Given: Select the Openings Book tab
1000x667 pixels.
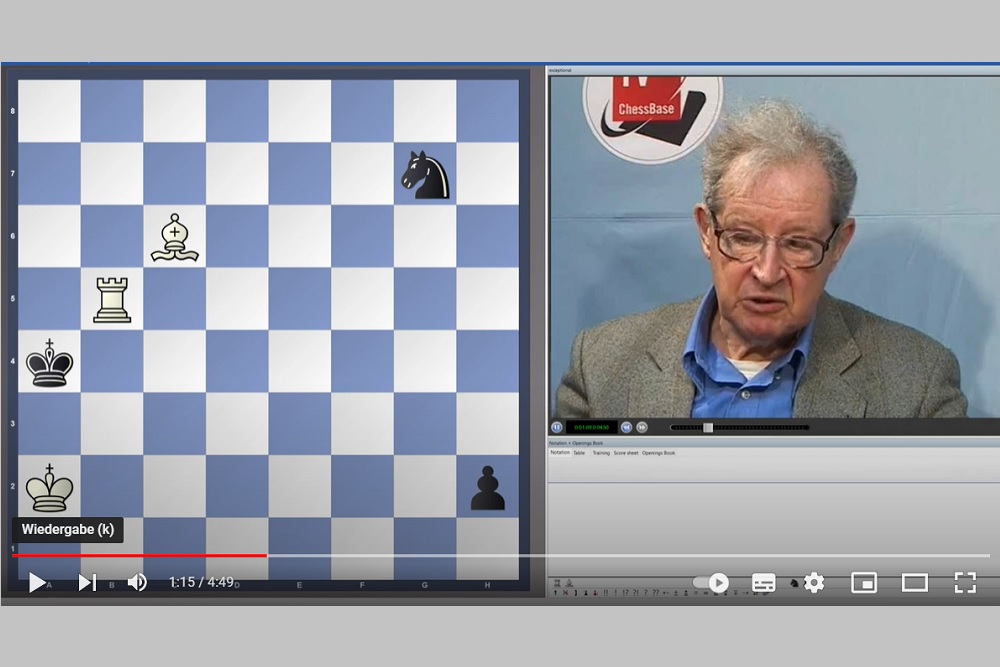Looking at the screenshot, I should click(x=658, y=453).
